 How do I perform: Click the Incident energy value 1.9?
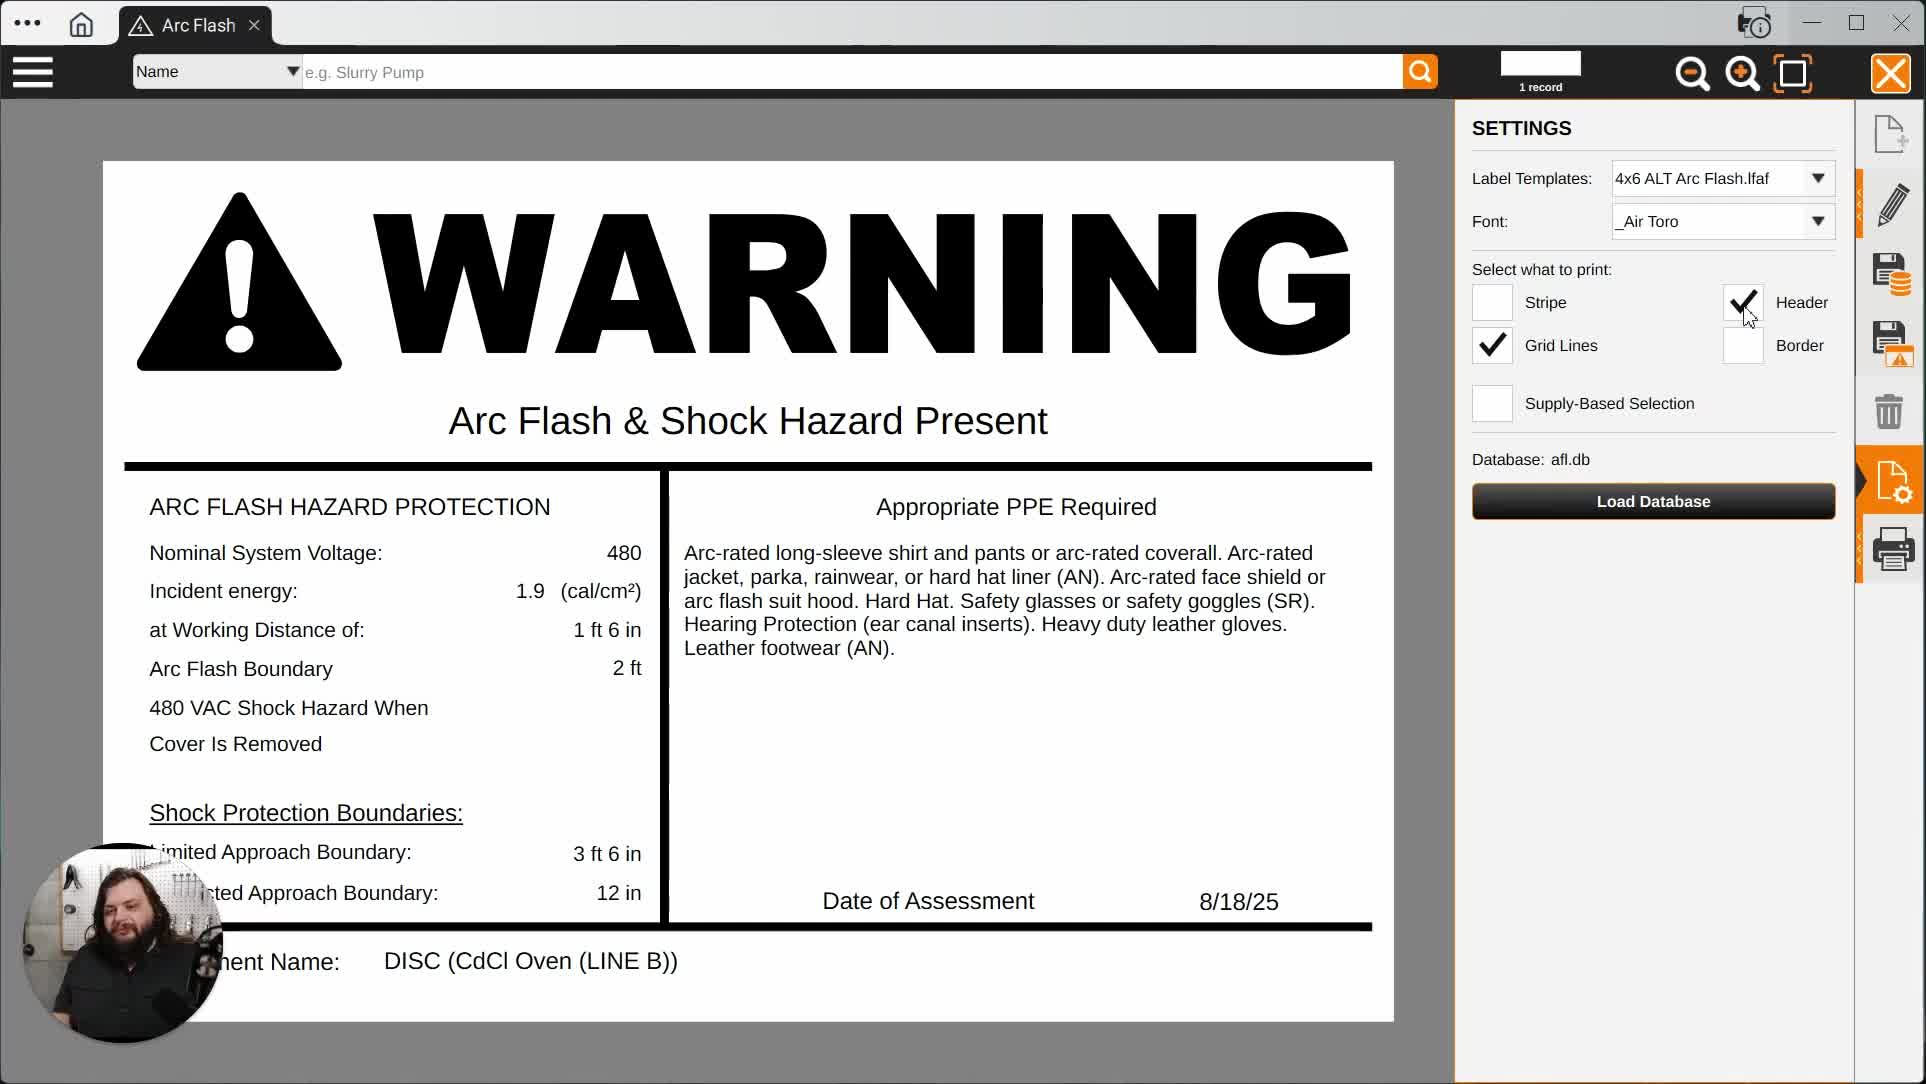click(x=530, y=591)
